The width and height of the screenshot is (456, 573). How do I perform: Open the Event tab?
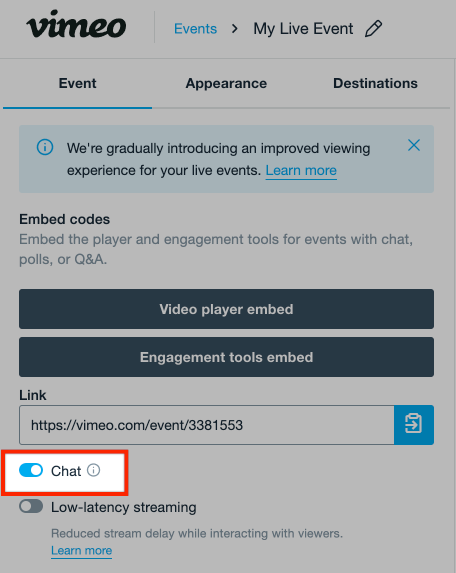[77, 84]
